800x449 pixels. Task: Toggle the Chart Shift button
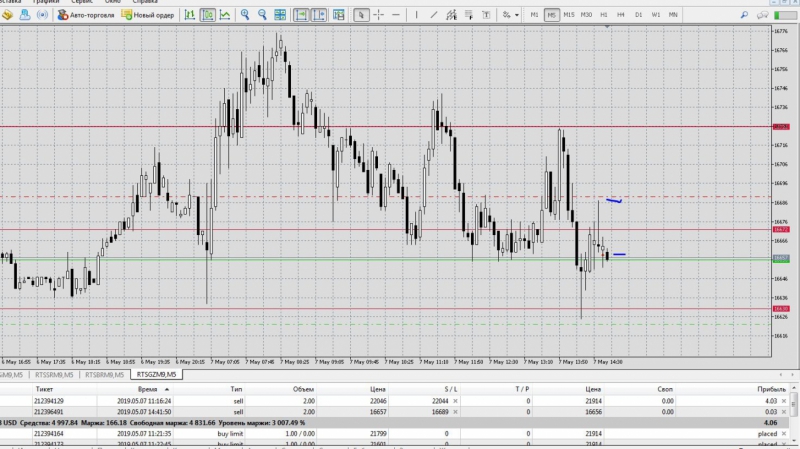pyautogui.click(x=320, y=15)
